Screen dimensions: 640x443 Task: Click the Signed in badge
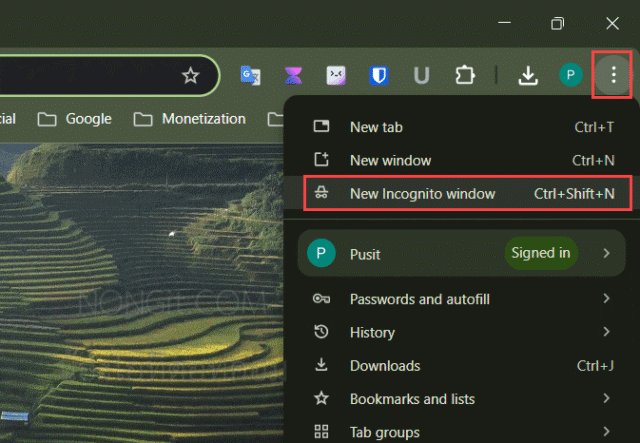pyautogui.click(x=541, y=253)
